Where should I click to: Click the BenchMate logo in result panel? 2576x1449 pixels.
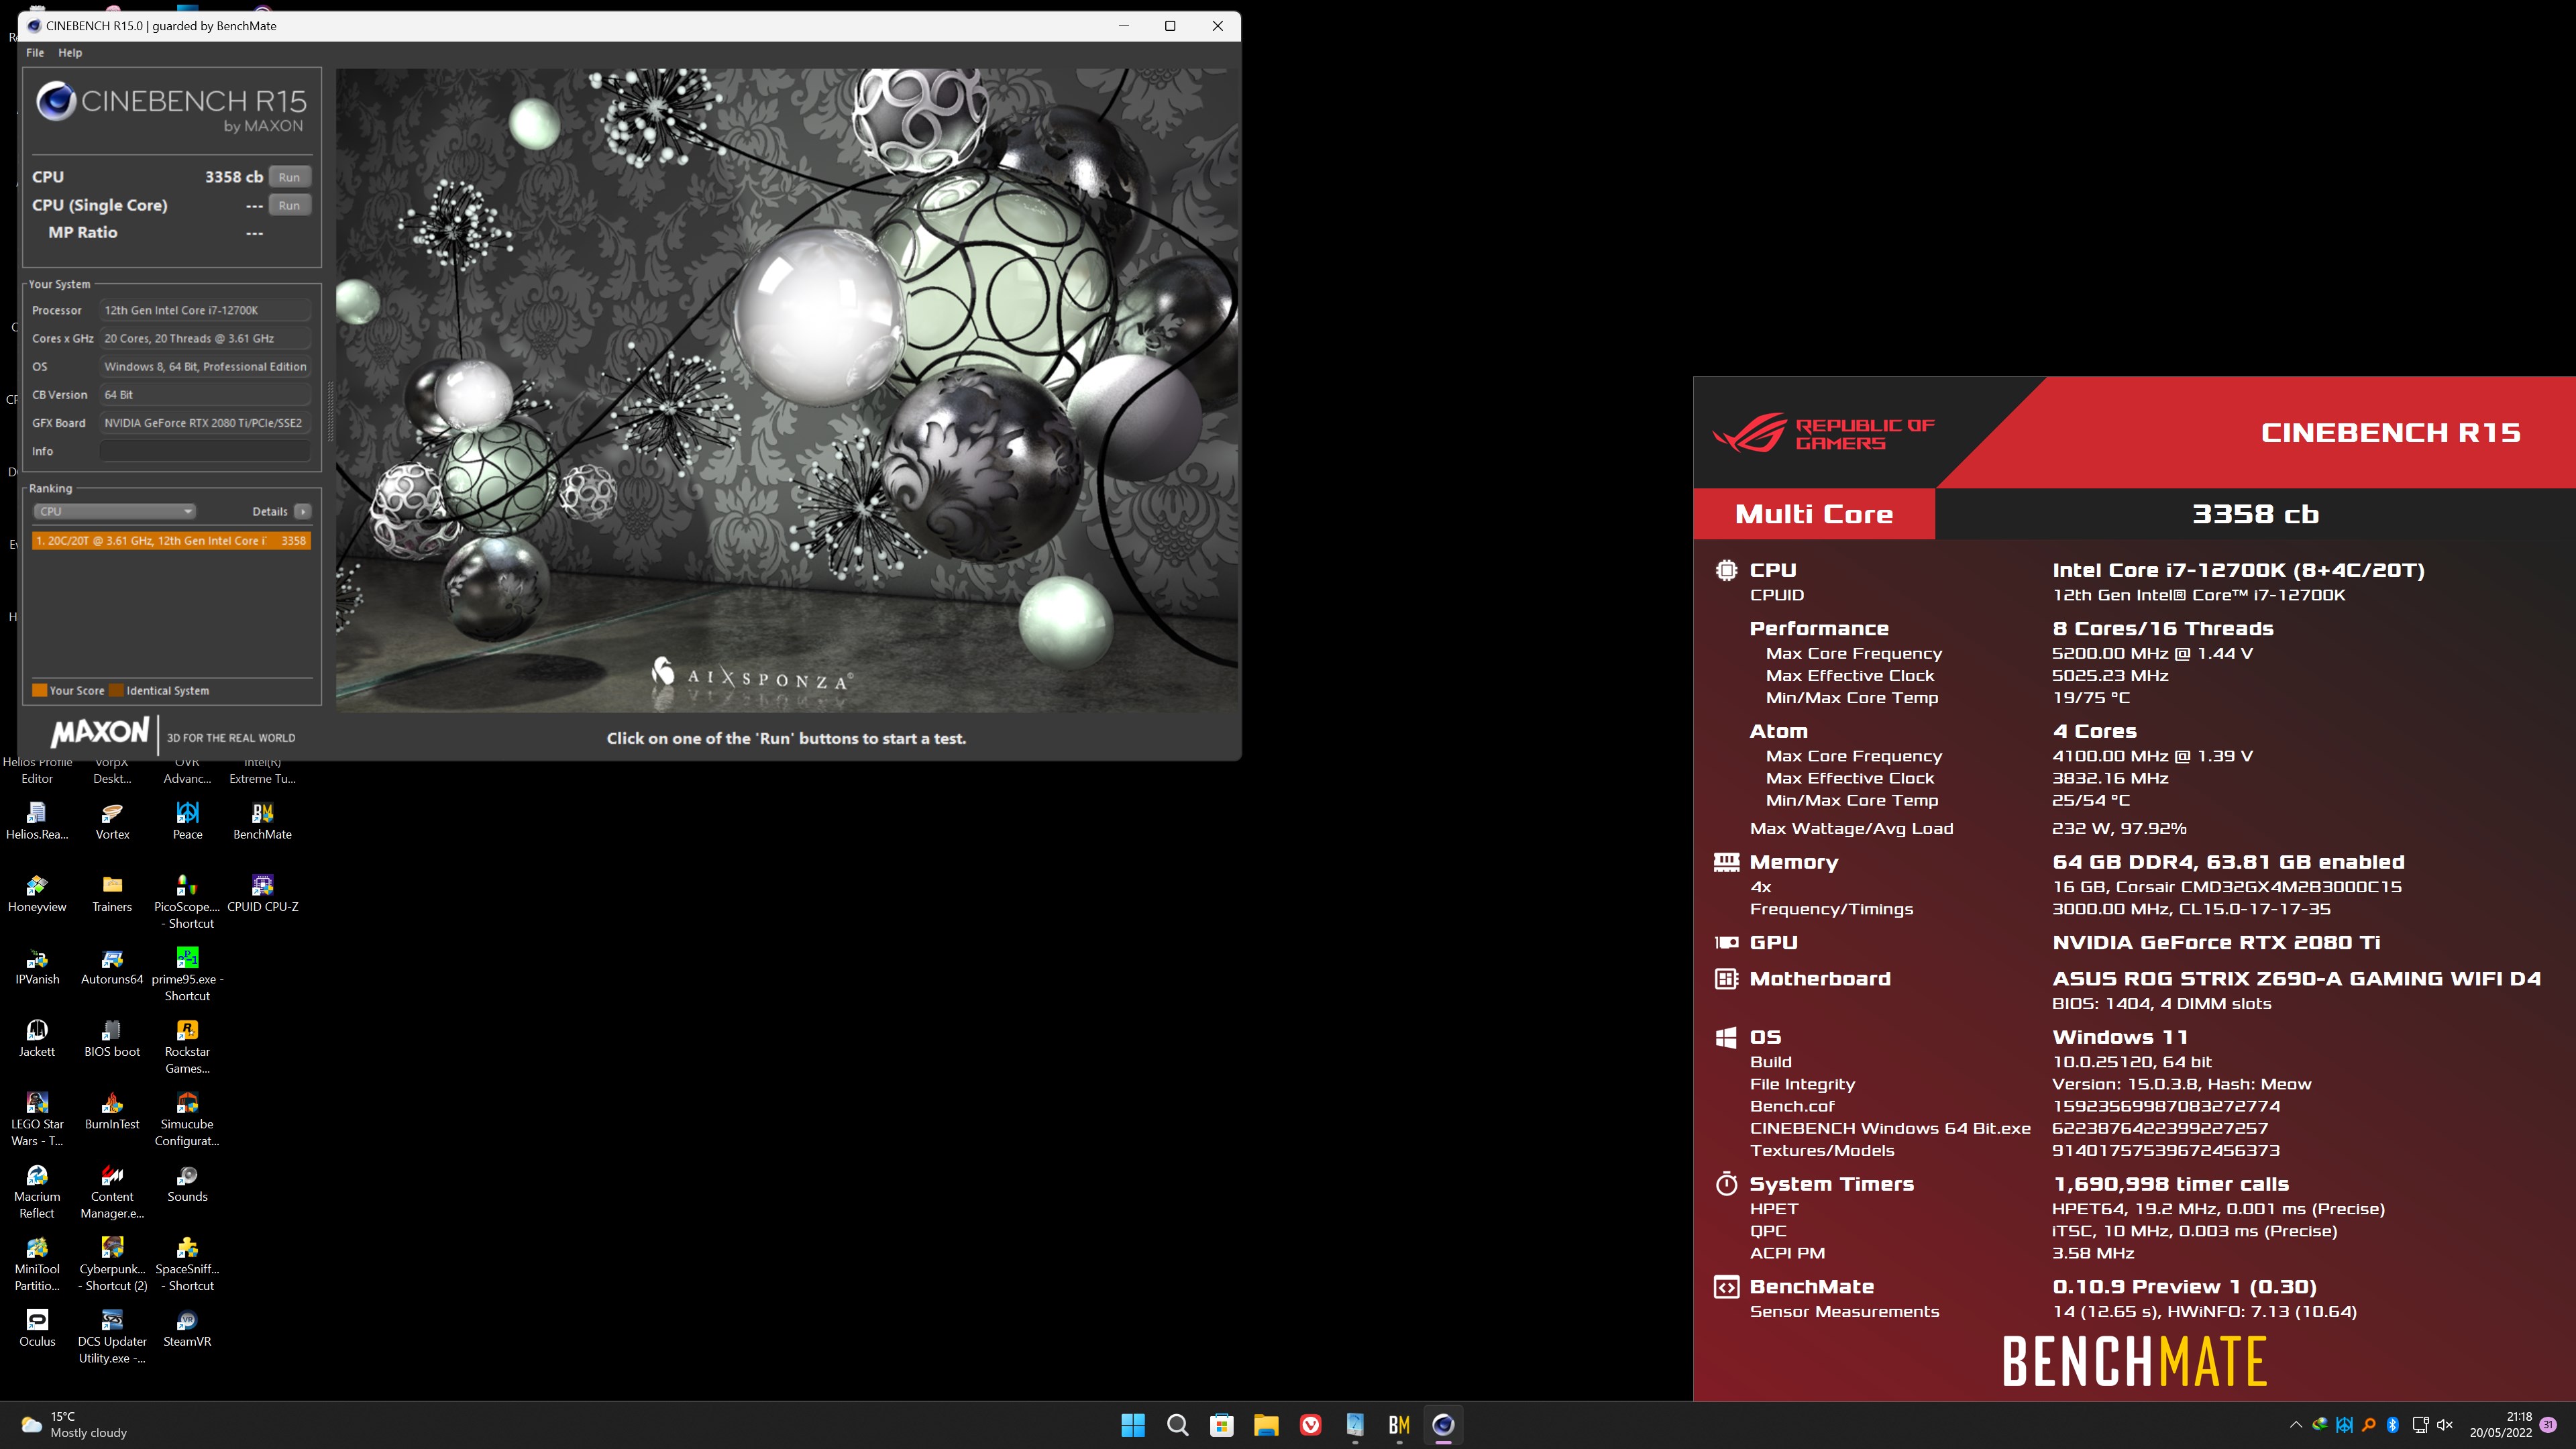2135,1361
